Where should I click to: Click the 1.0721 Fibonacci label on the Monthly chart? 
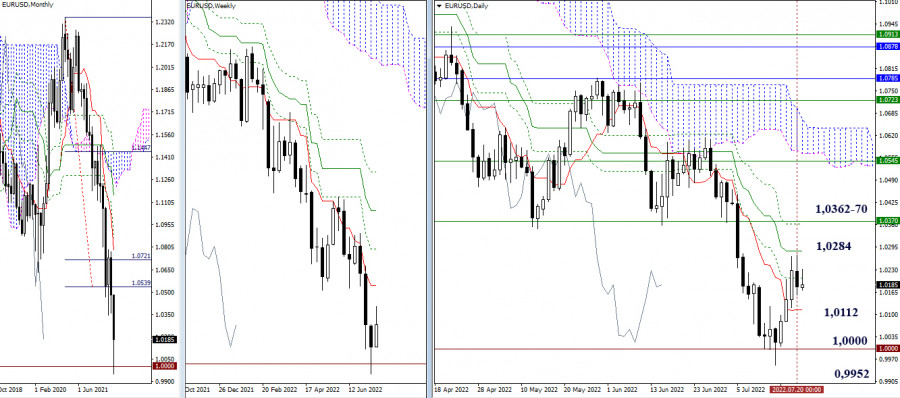(141, 256)
